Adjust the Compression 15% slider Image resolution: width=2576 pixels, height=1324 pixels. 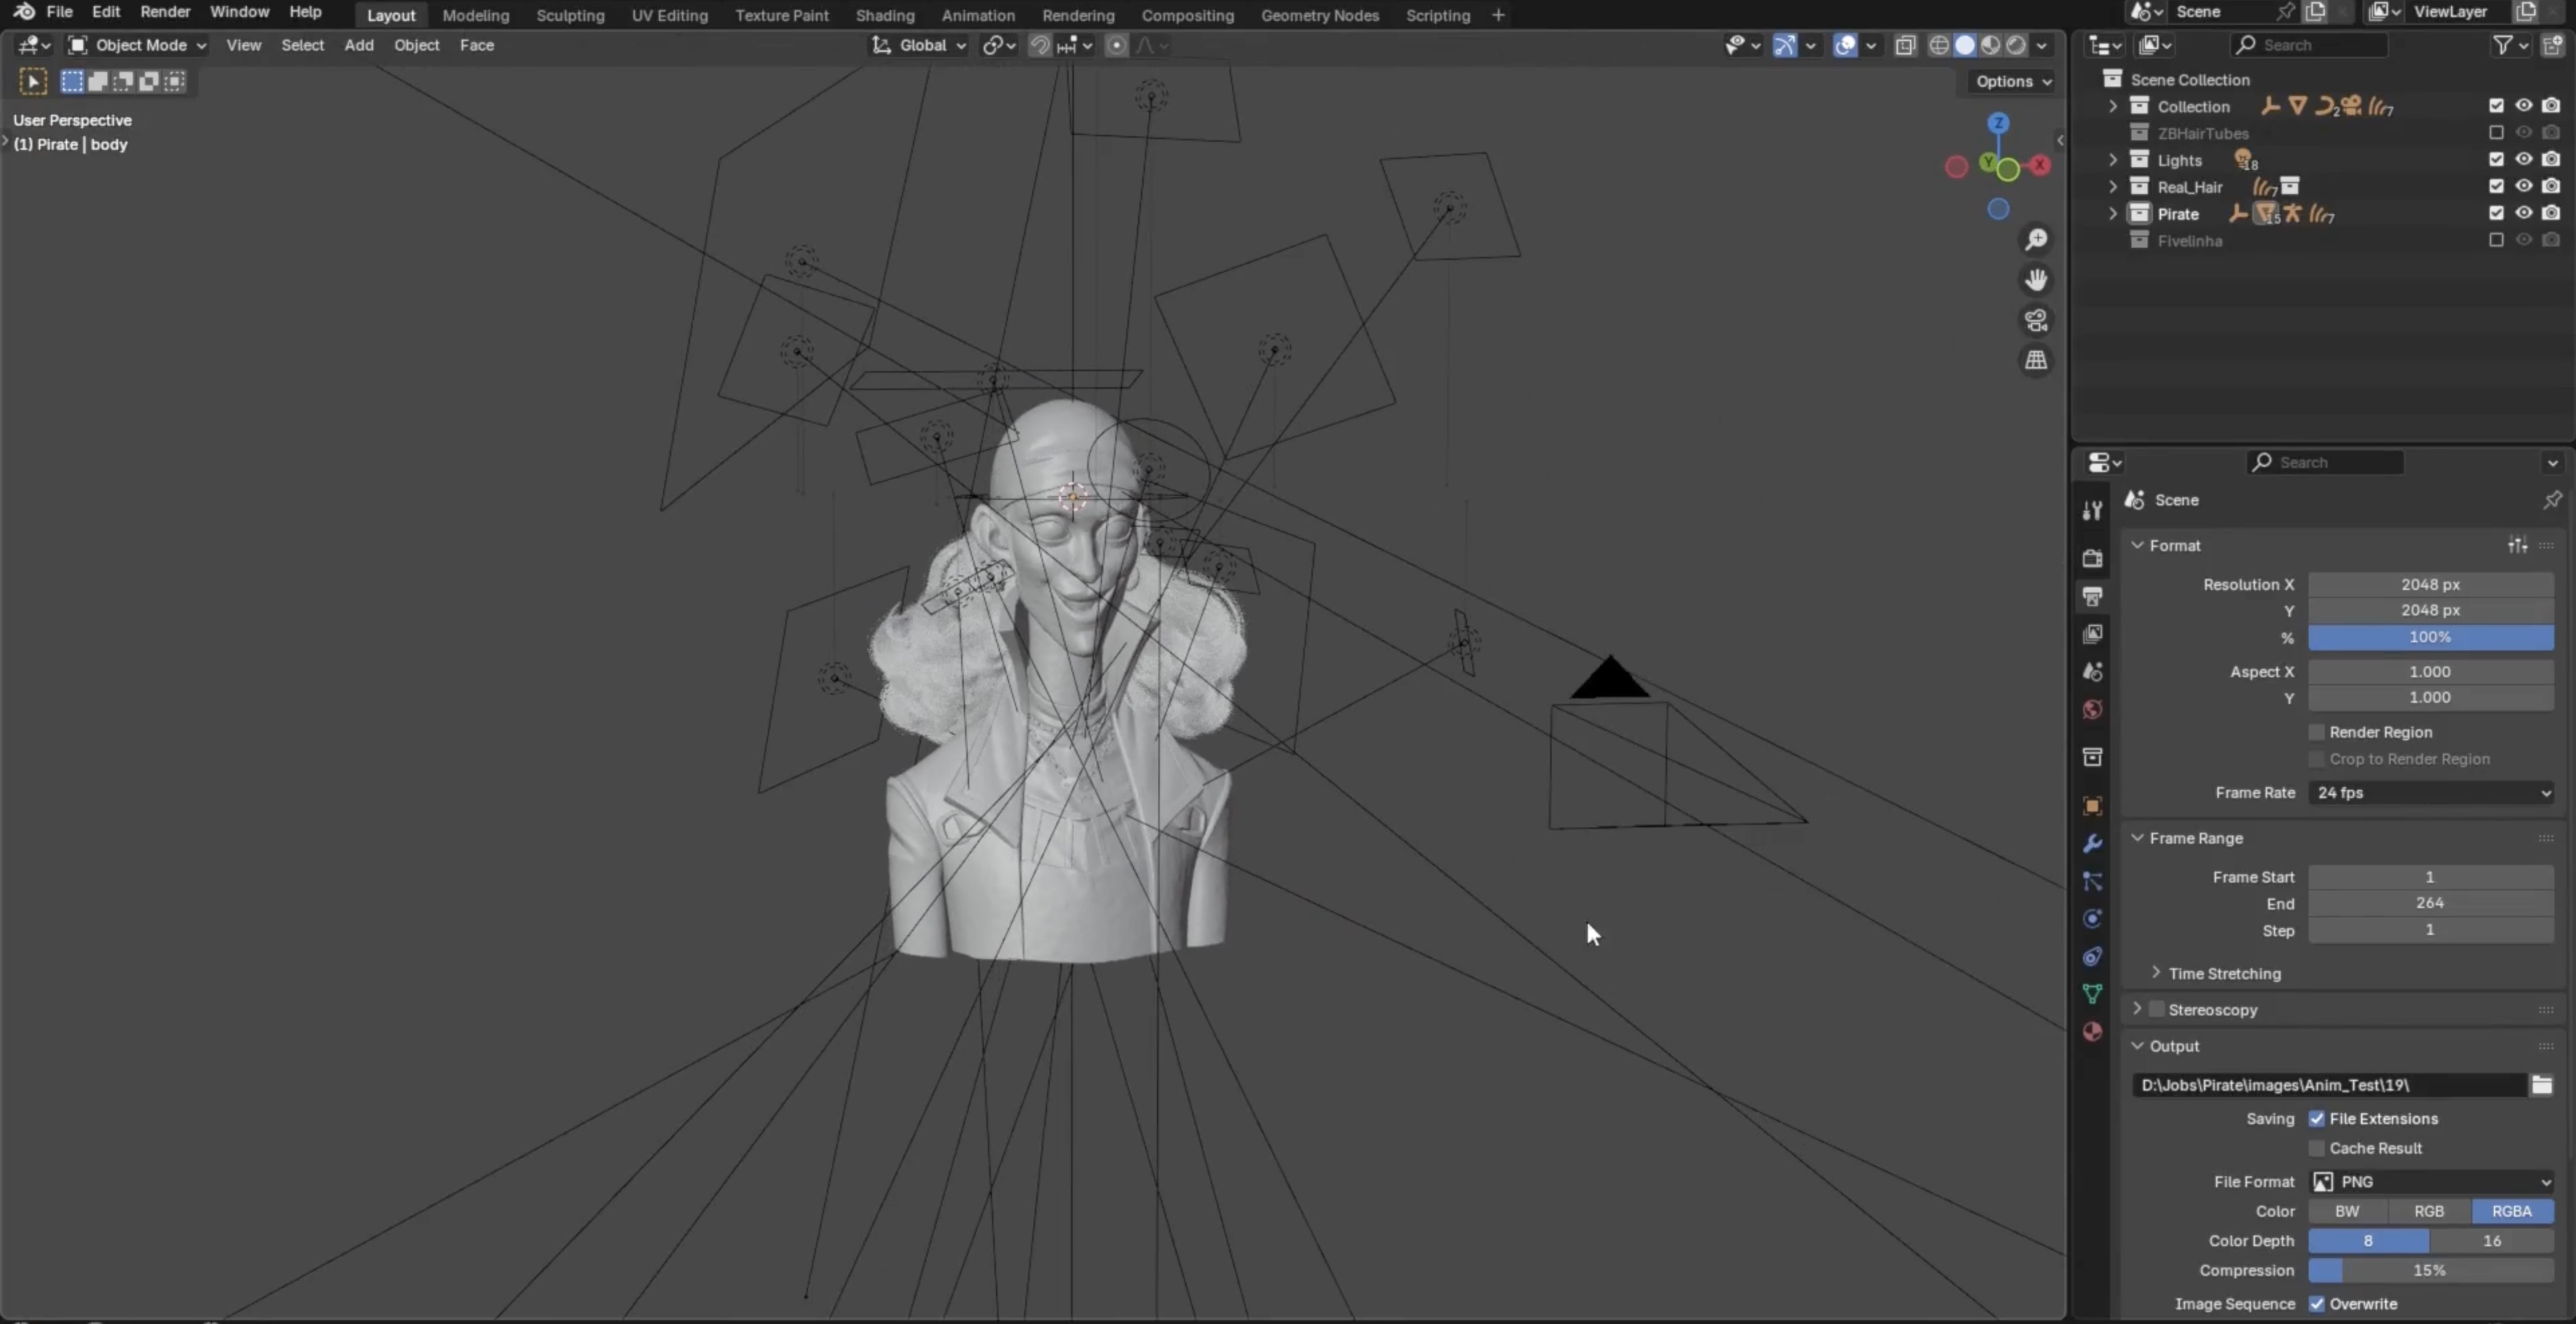(x=2430, y=1270)
